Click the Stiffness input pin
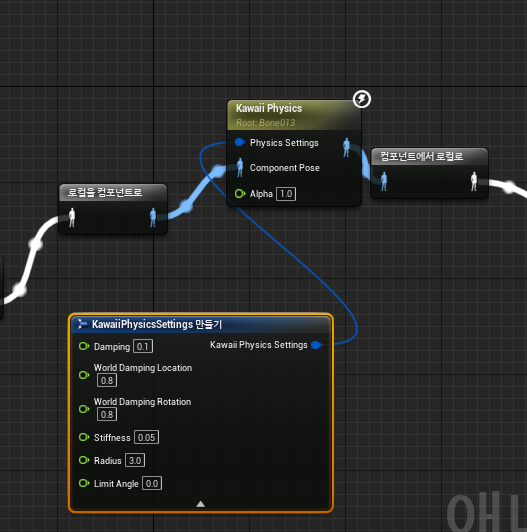The height and width of the screenshot is (532, 527). [83, 437]
